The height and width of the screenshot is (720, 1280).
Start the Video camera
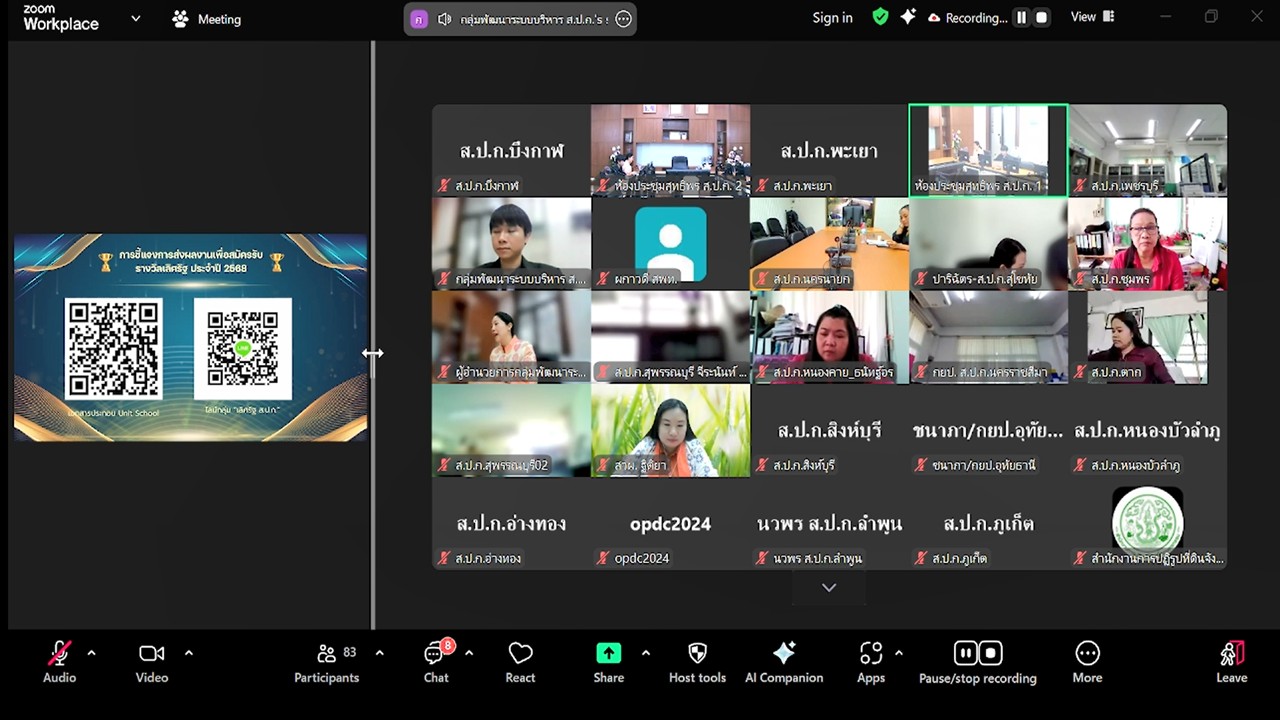point(152,662)
